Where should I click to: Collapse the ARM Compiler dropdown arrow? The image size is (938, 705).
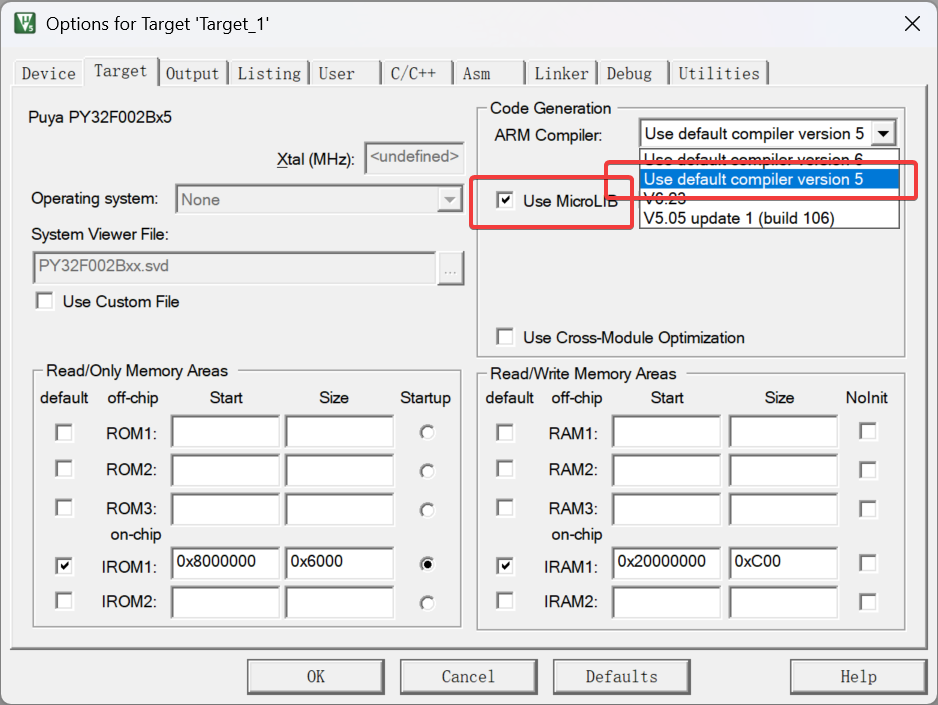[x=884, y=133]
